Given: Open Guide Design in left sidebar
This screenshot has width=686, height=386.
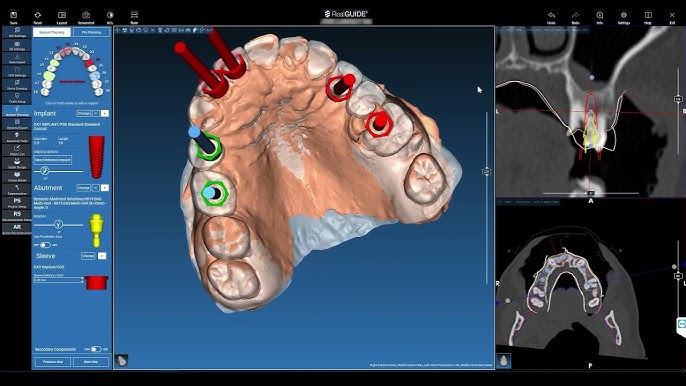Looking at the screenshot, I should point(17,163).
